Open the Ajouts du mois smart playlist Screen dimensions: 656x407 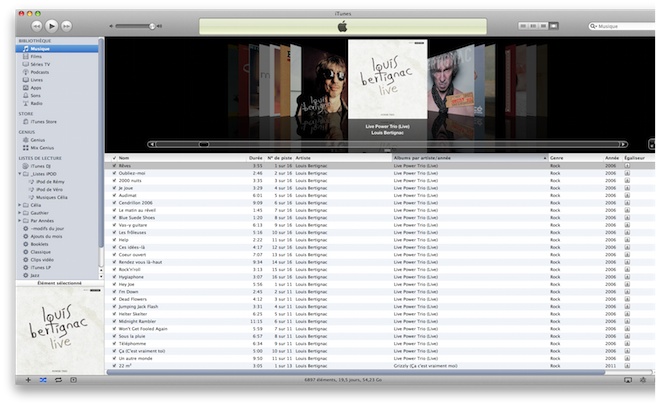coord(57,236)
